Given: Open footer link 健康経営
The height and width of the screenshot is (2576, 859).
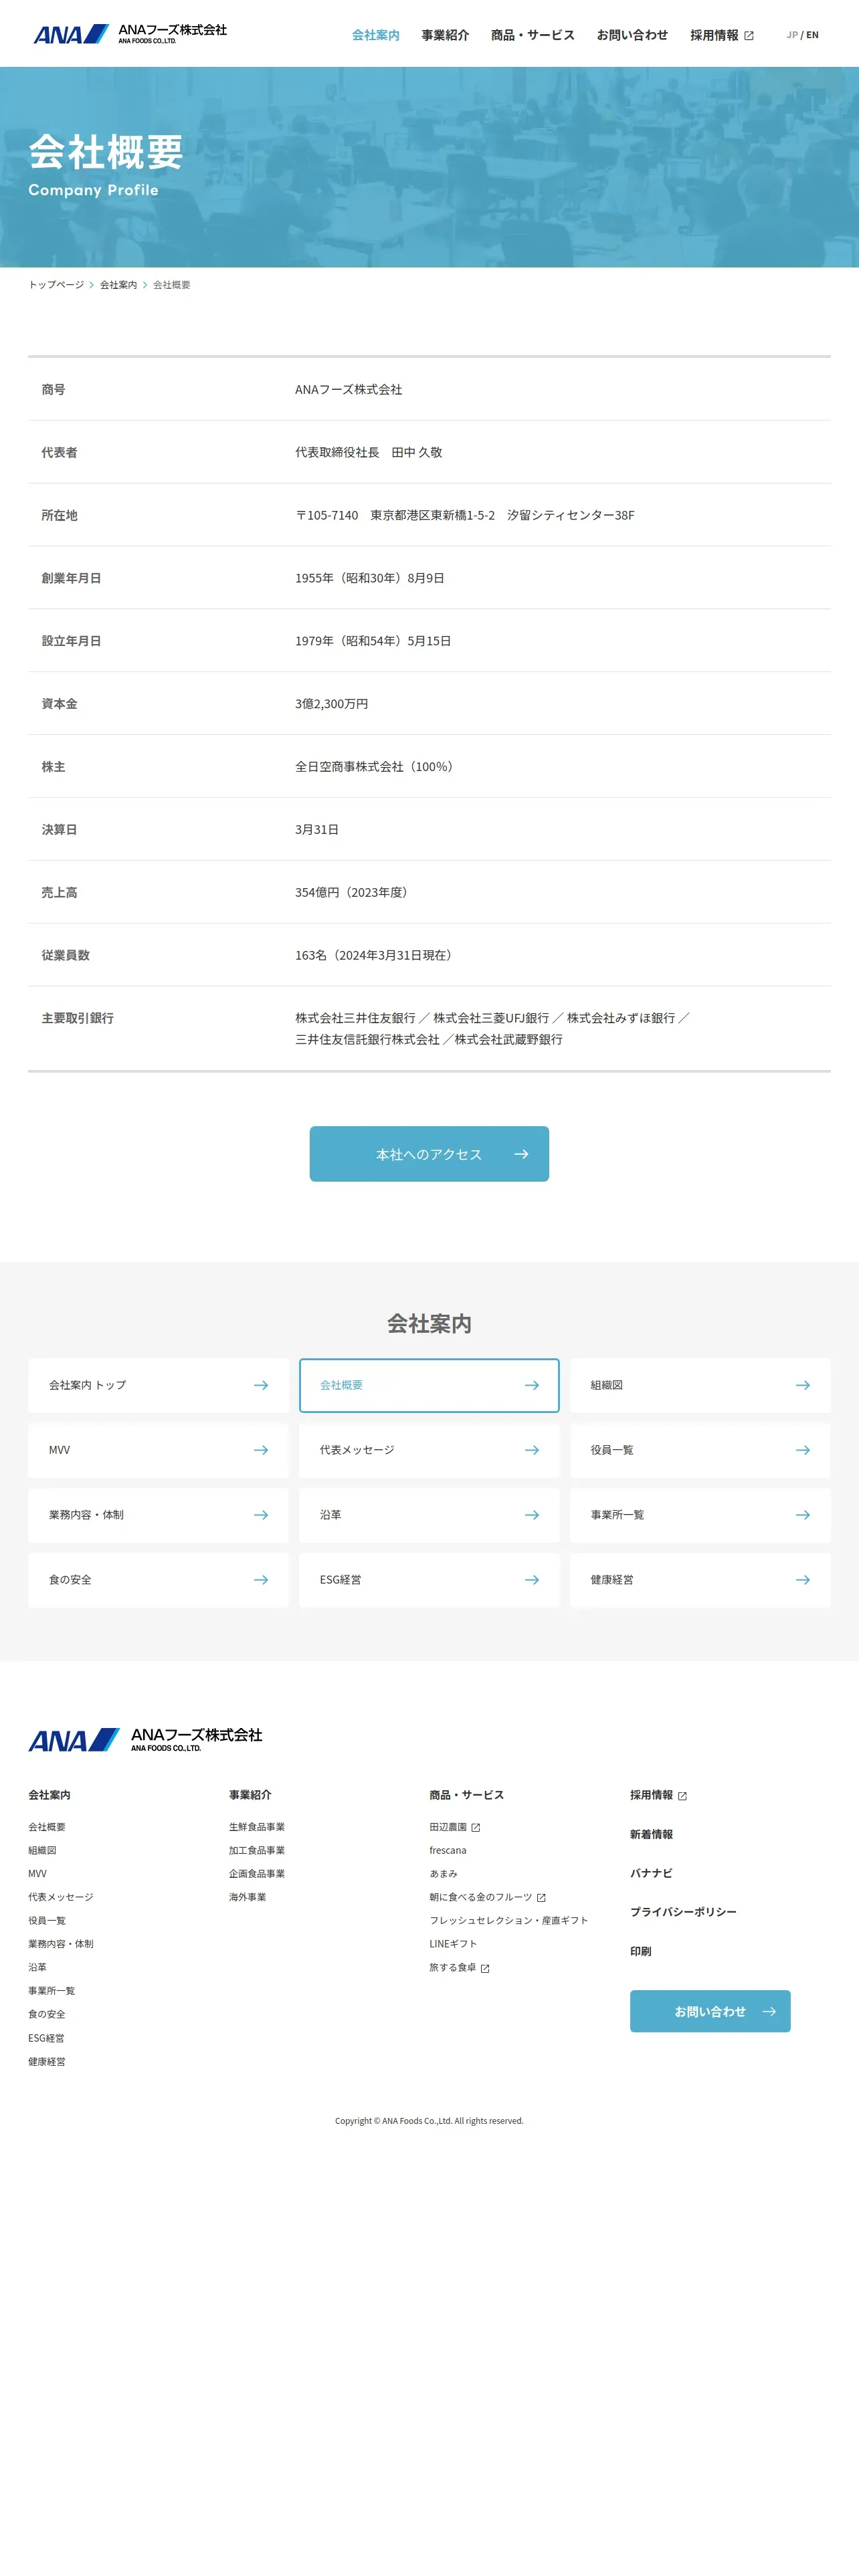Looking at the screenshot, I should 47,2061.
